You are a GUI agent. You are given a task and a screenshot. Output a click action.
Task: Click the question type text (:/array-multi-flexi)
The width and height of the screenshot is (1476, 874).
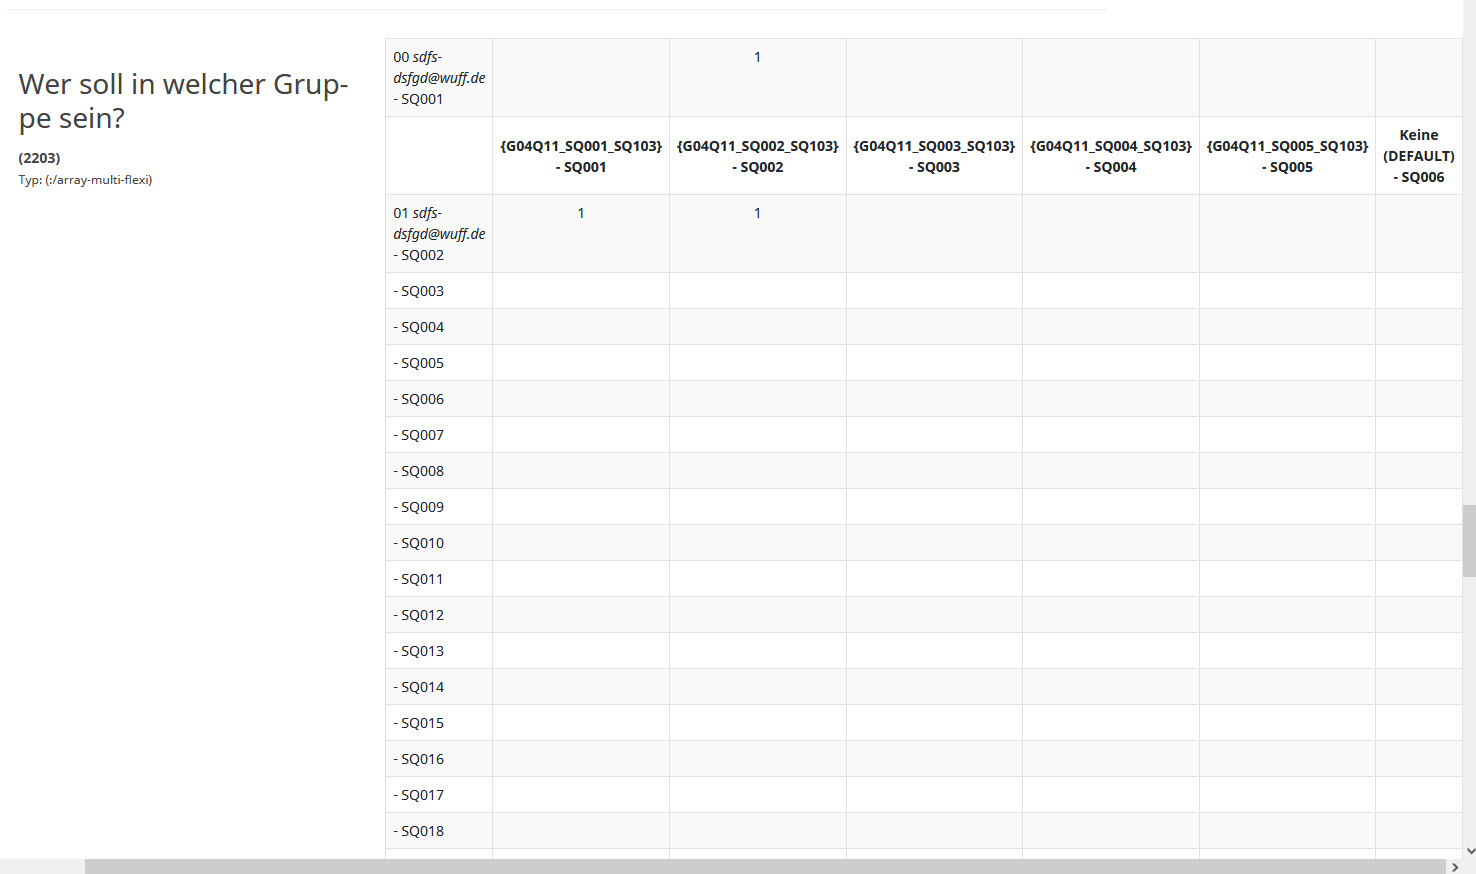click(x=85, y=180)
